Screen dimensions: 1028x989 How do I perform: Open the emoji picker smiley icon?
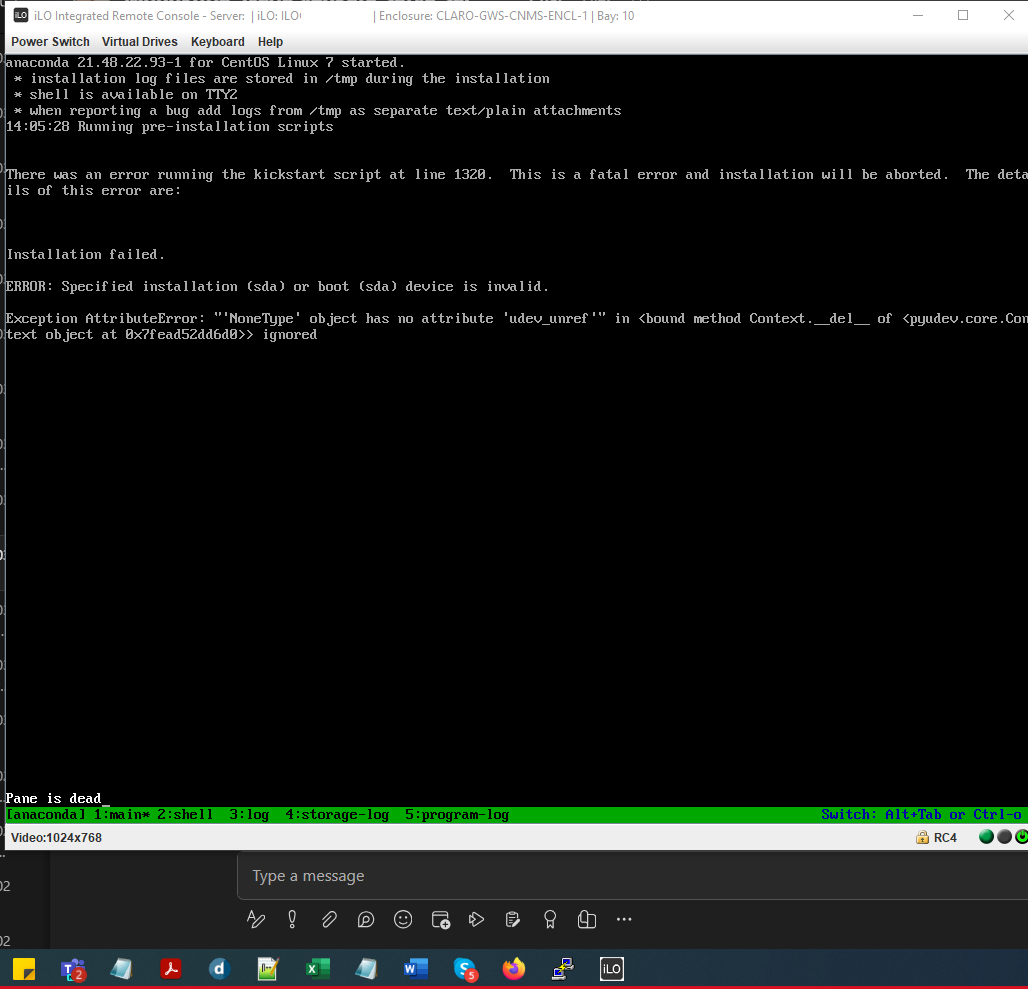coord(403,920)
